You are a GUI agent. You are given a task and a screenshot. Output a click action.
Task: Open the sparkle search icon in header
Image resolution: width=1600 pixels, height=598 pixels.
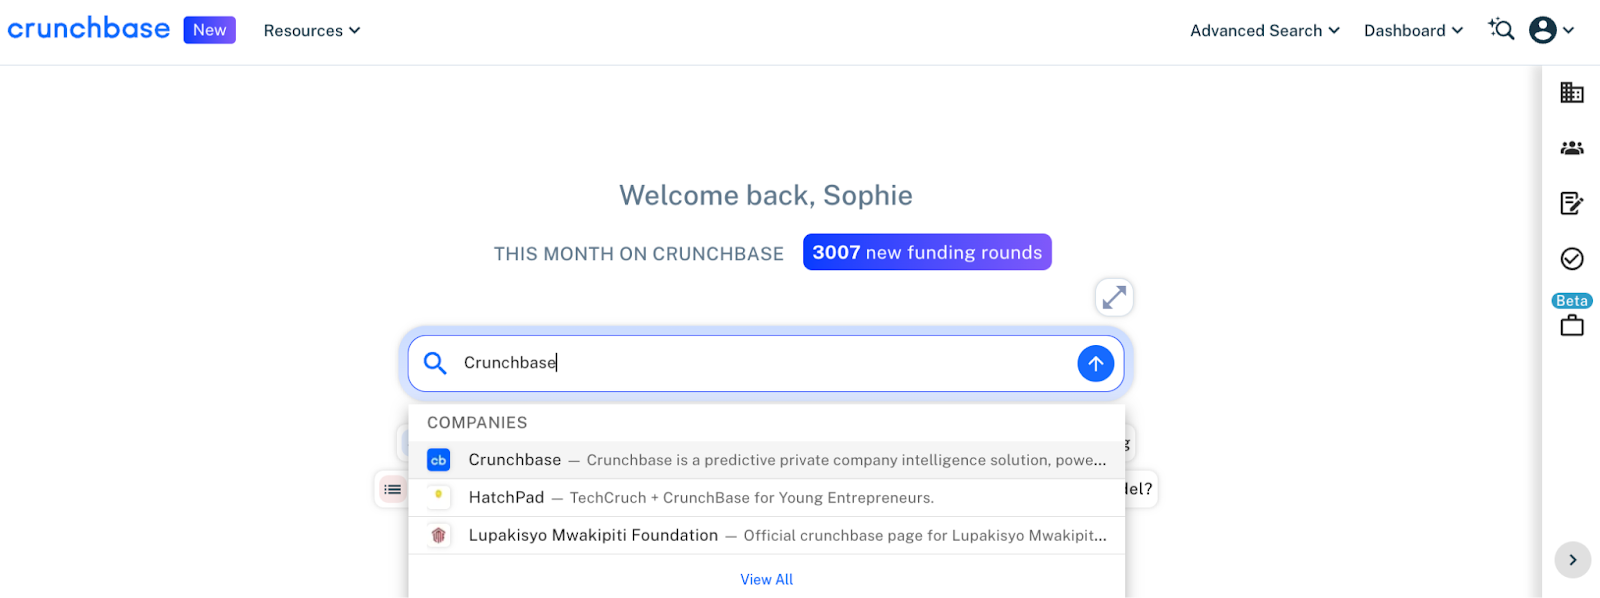[1501, 30]
